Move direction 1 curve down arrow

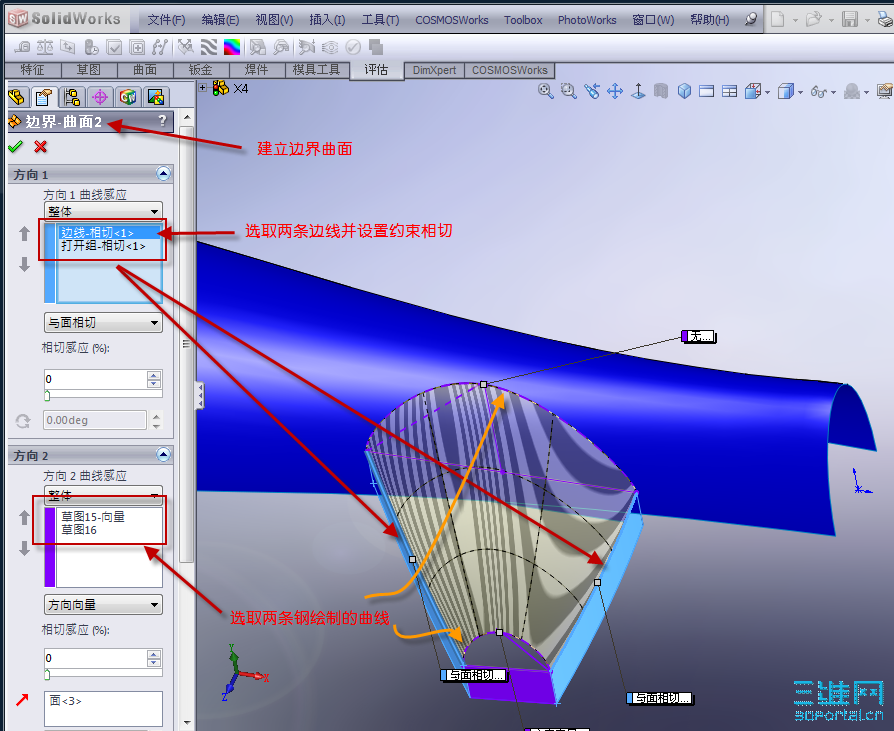(24, 264)
